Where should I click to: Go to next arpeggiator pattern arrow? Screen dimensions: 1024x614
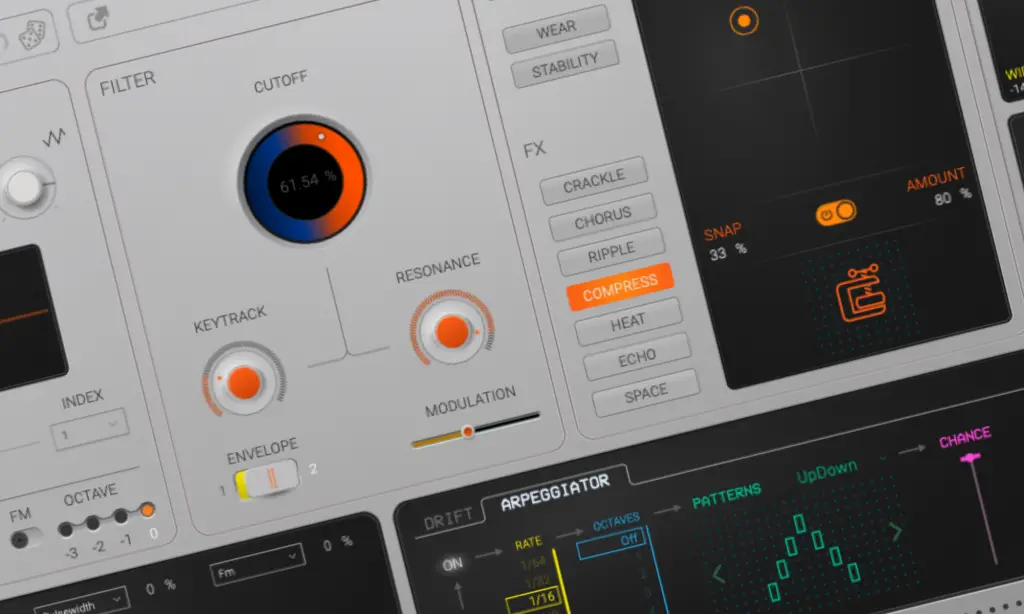pyautogui.click(x=896, y=532)
